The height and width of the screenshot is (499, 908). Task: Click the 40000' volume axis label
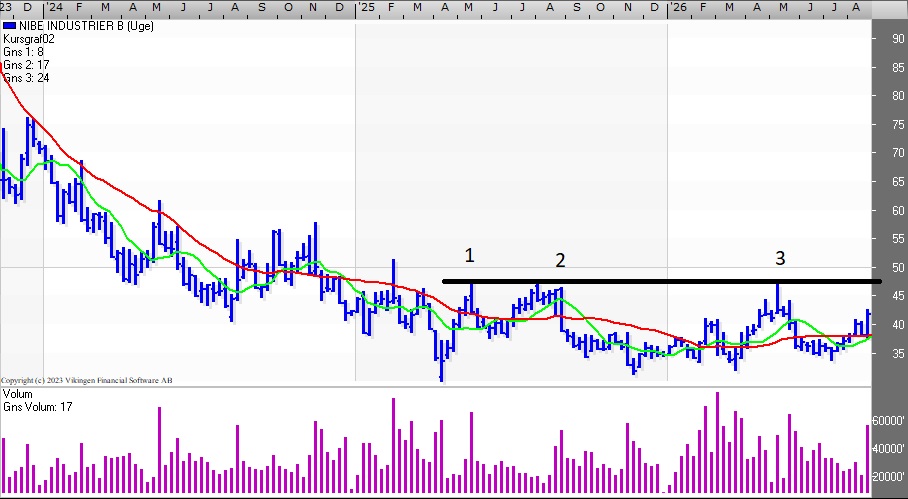point(889,449)
